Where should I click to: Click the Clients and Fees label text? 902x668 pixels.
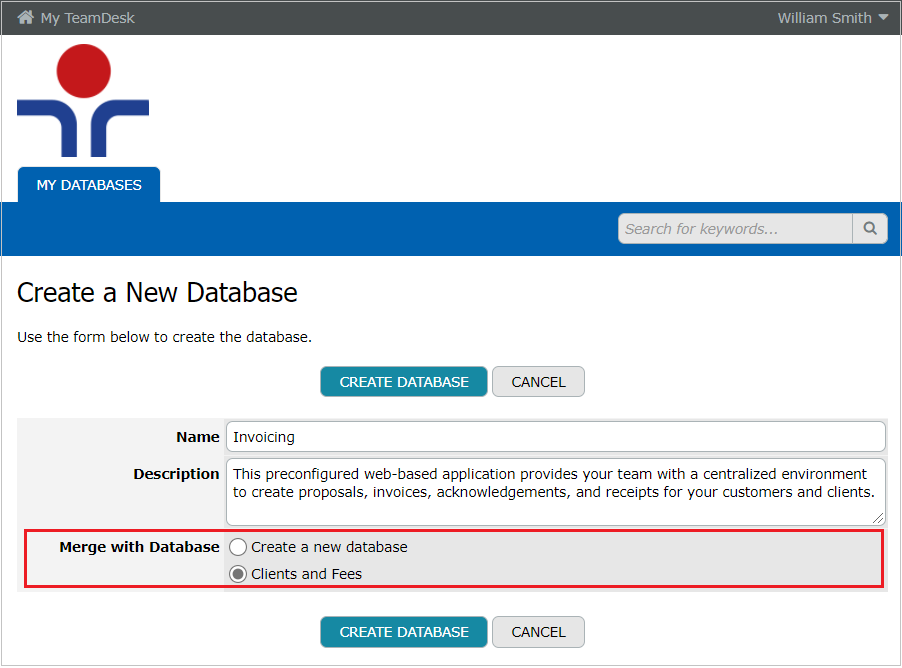point(306,574)
